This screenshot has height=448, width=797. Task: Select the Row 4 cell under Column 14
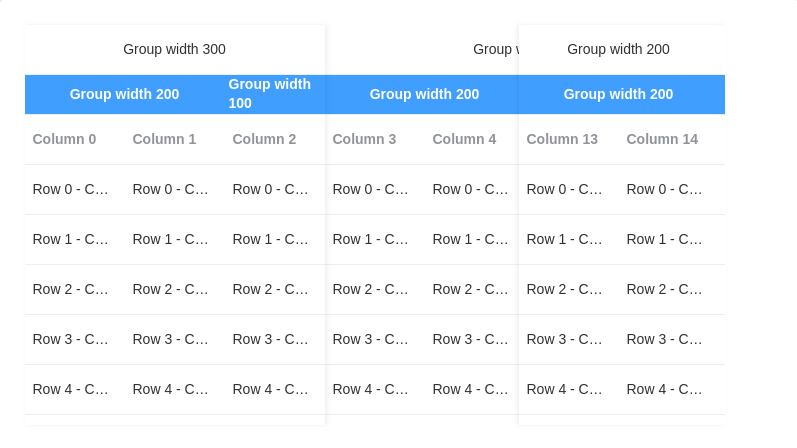tap(672, 390)
